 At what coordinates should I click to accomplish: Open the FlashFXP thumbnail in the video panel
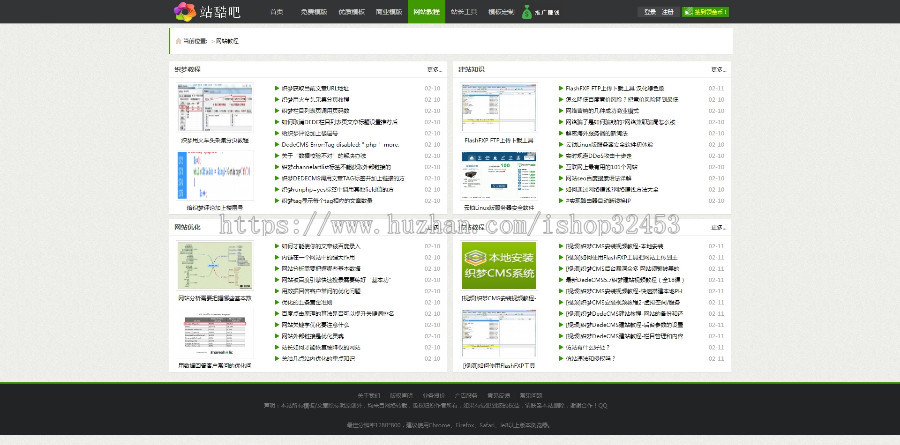coord(499,334)
